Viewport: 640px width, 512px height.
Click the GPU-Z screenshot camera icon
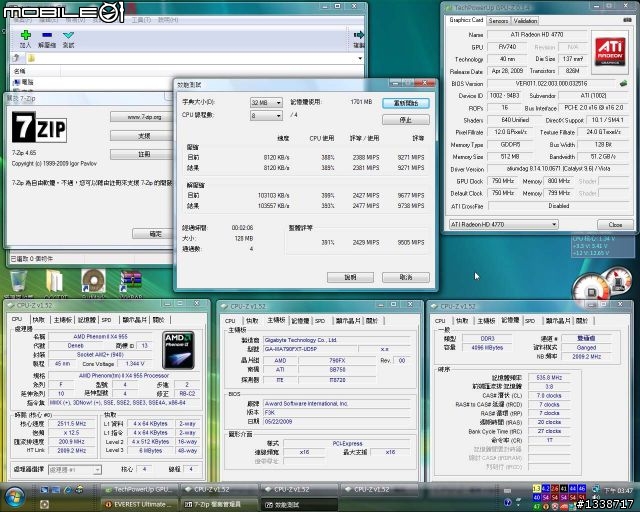click(x=627, y=20)
